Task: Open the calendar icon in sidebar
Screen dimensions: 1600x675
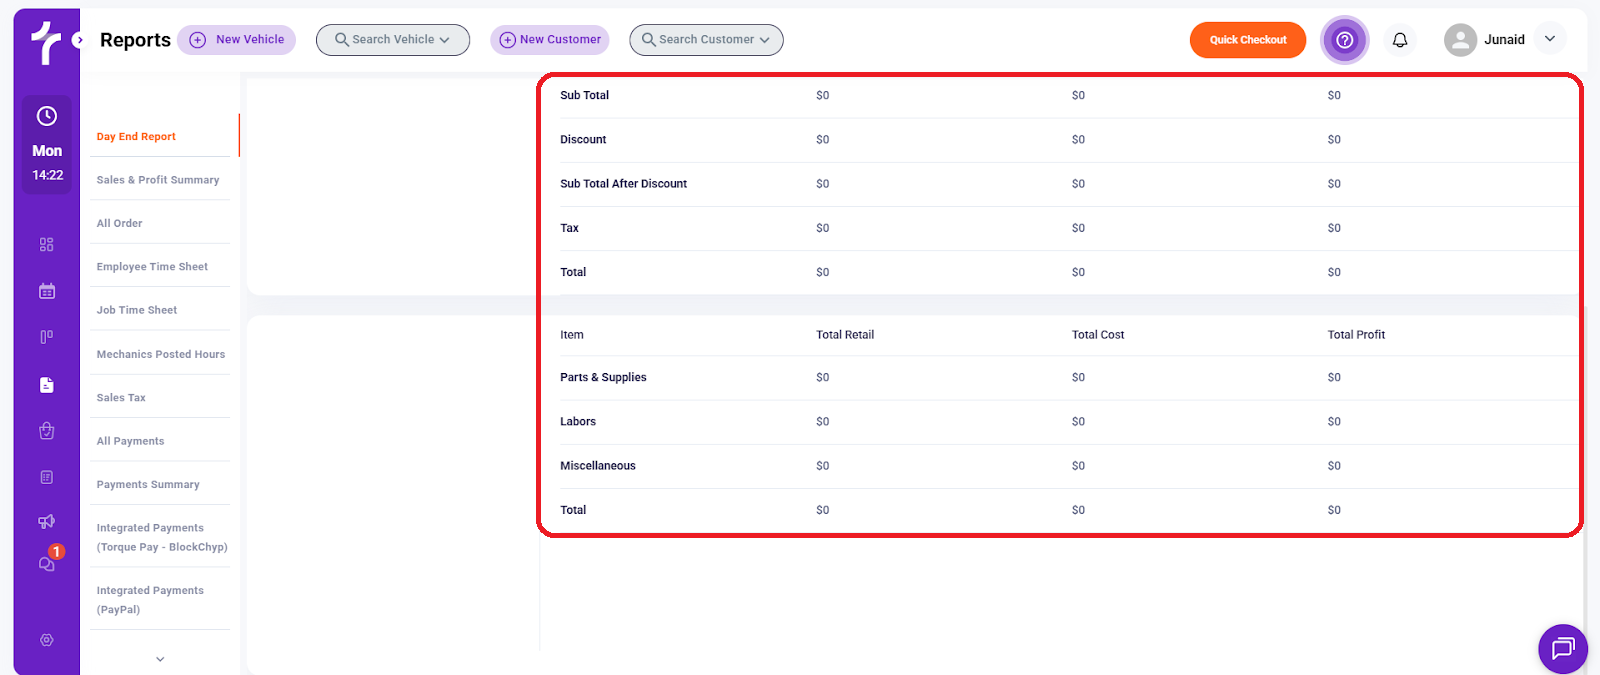Action: tap(46, 291)
